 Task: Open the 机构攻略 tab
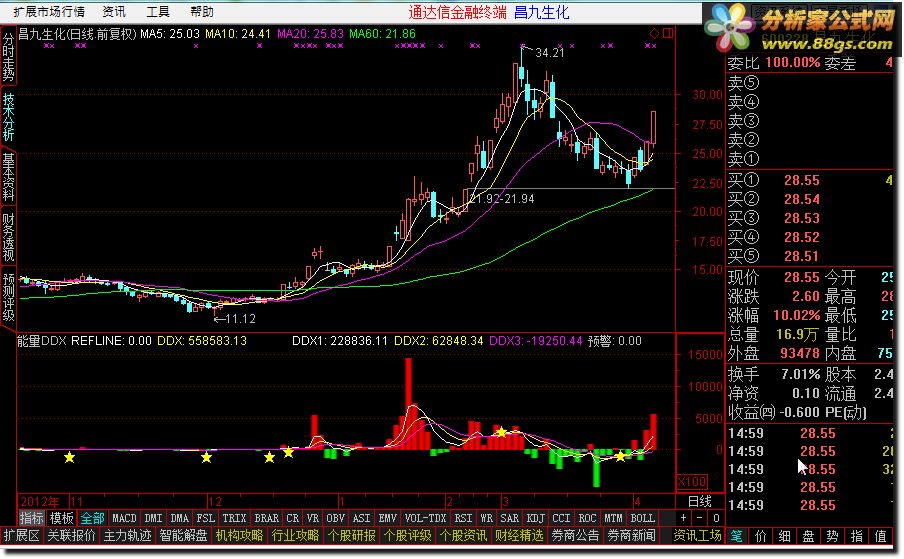(239, 536)
